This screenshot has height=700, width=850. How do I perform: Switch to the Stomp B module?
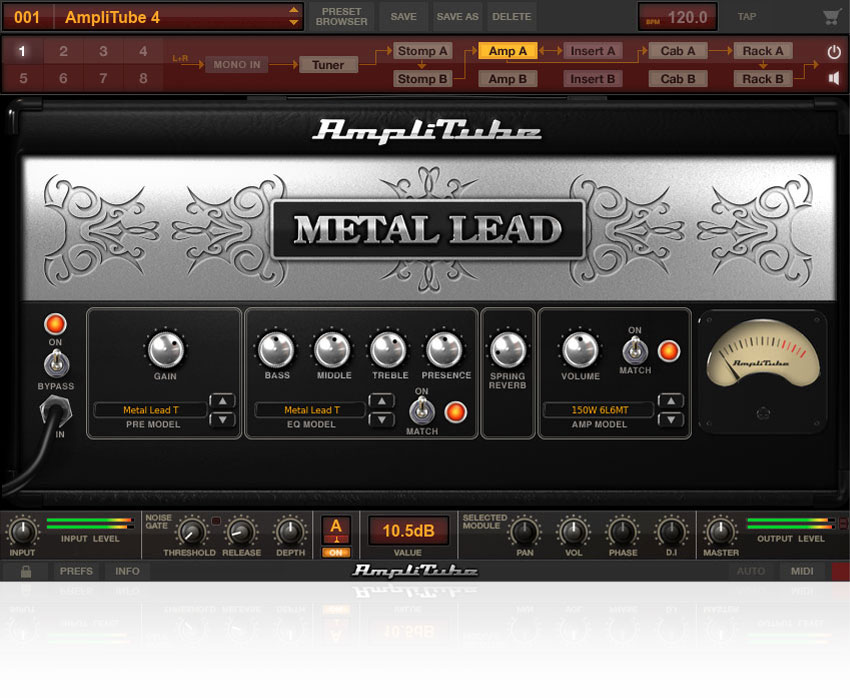(x=422, y=79)
